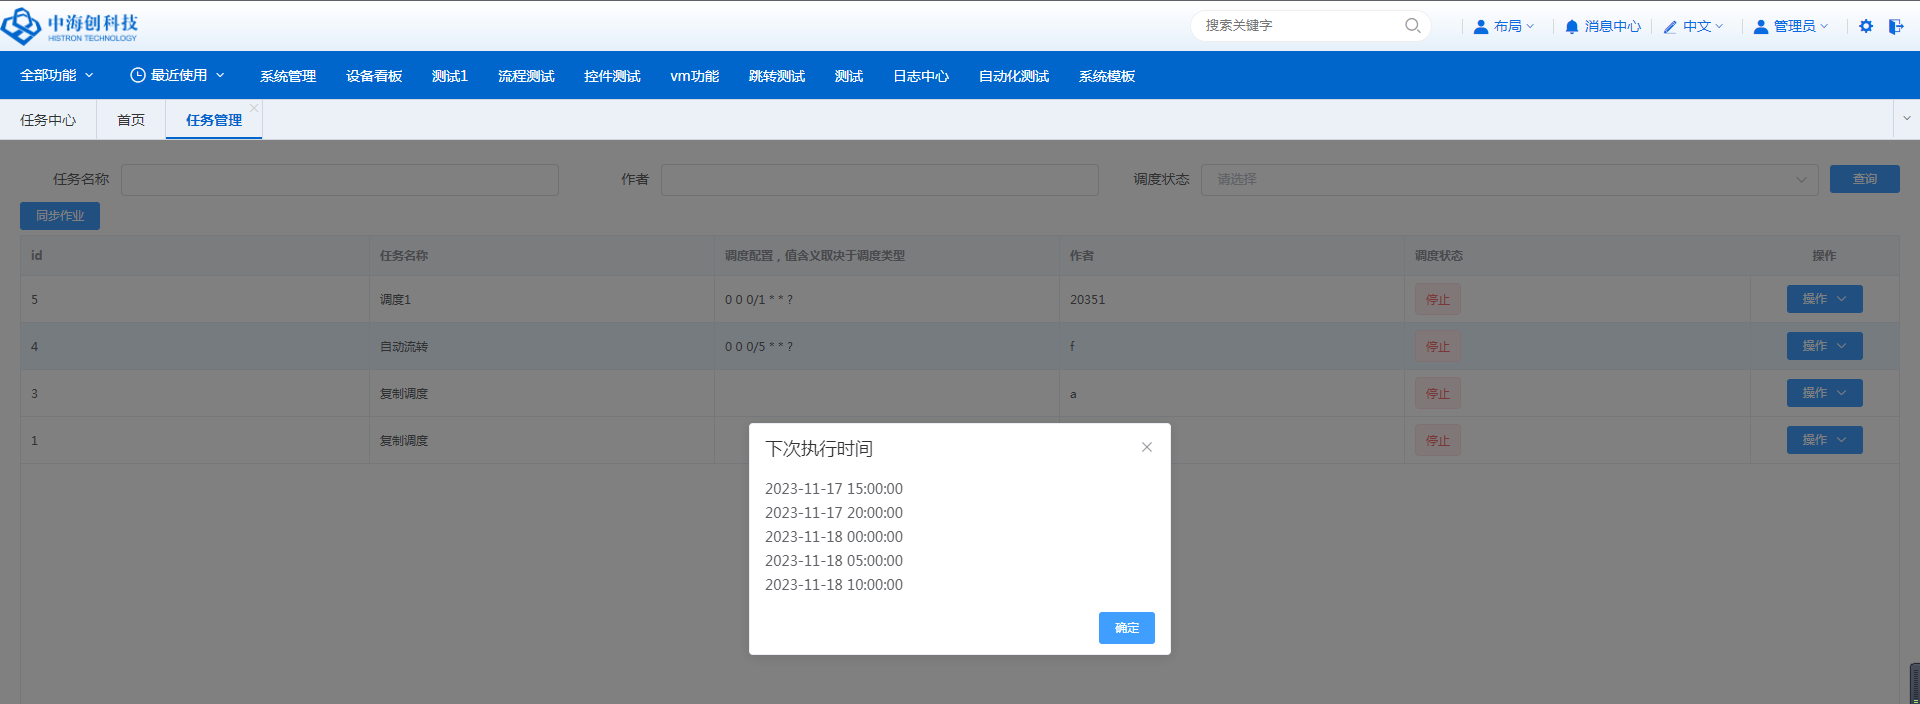Open the 中文 language dropdown
Image resolution: width=1920 pixels, height=704 pixels.
[x=1693, y=27]
